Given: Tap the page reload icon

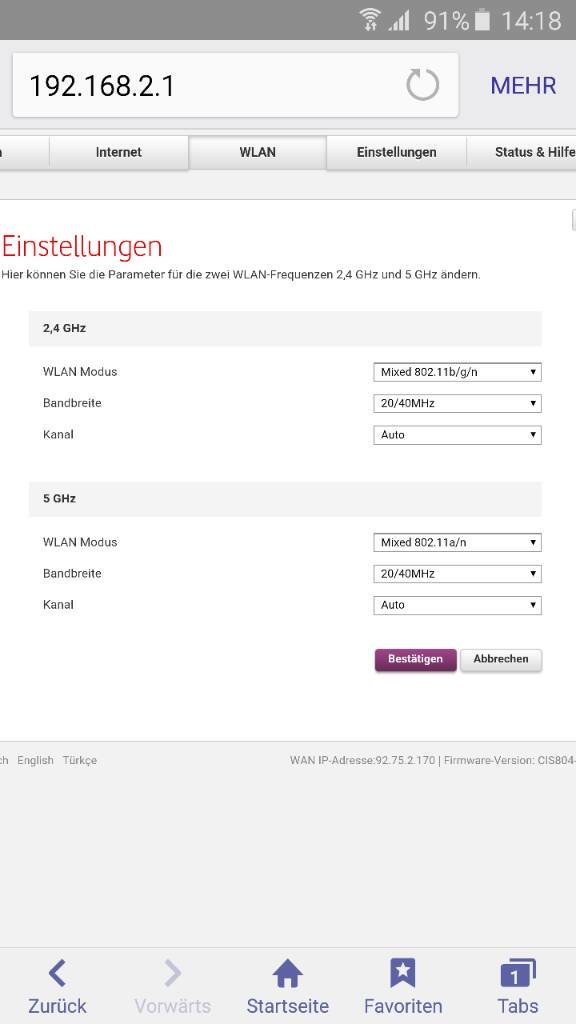Looking at the screenshot, I should point(423,85).
